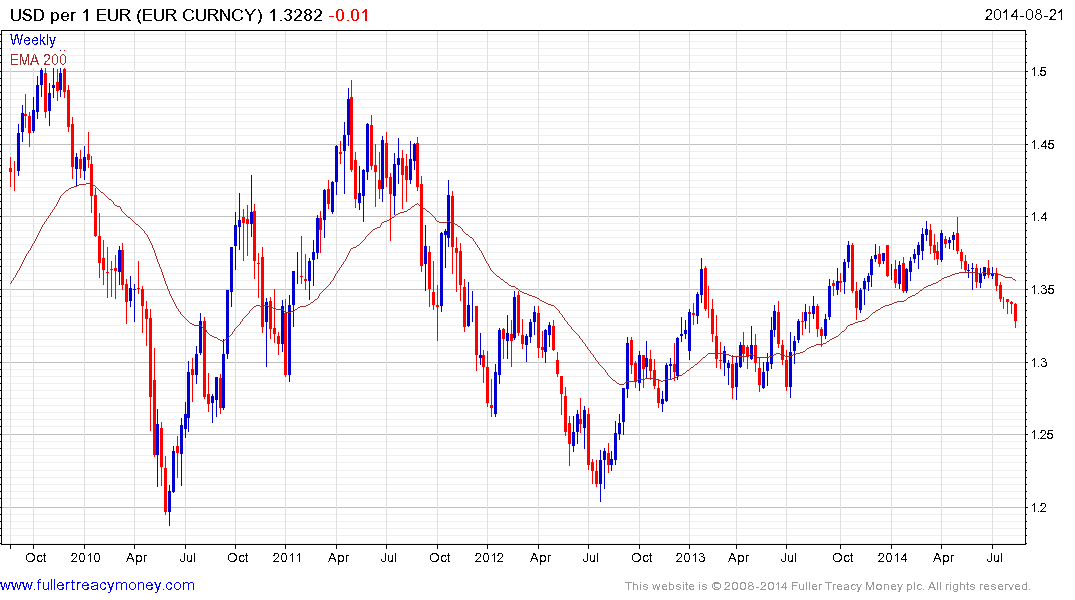Click the 'EMA 200' legend label
The height and width of the screenshot is (600, 1075).
click(x=38, y=60)
